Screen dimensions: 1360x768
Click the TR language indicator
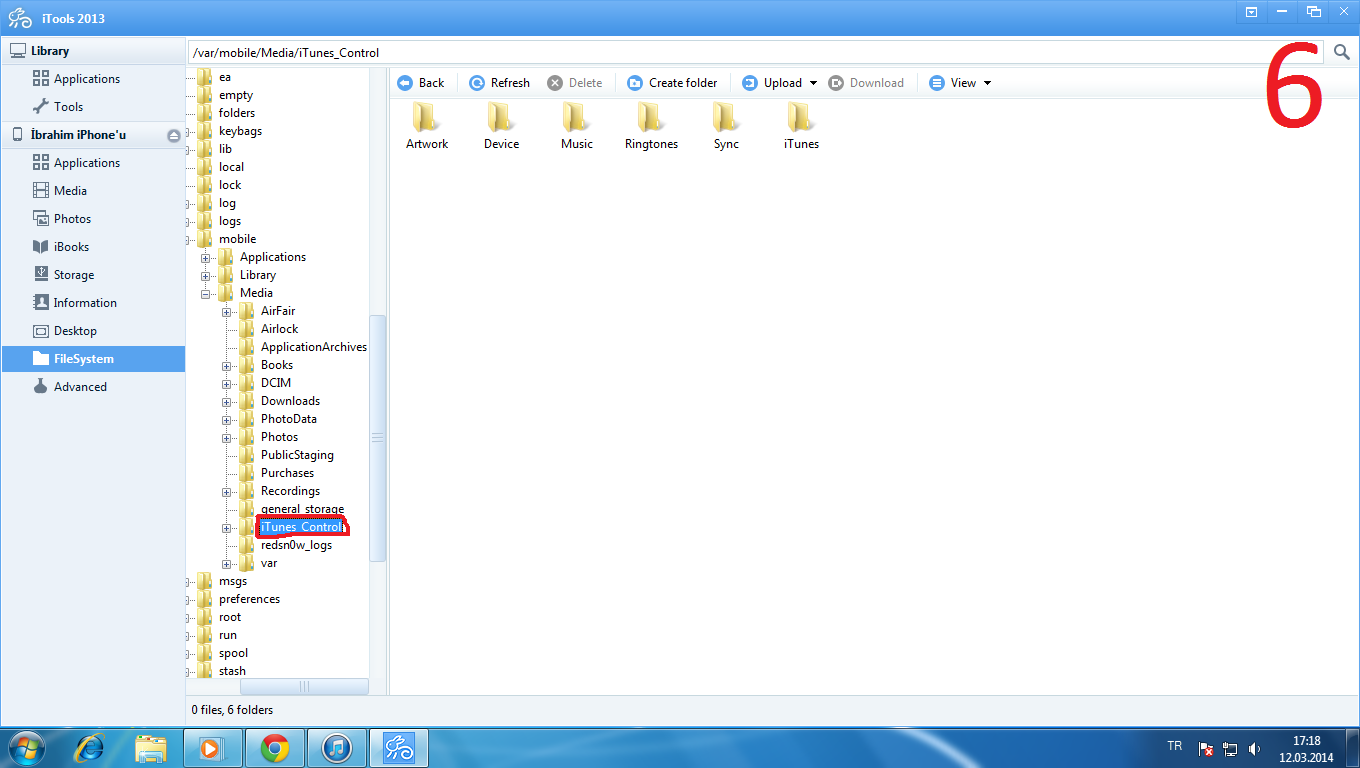pyautogui.click(x=1174, y=747)
